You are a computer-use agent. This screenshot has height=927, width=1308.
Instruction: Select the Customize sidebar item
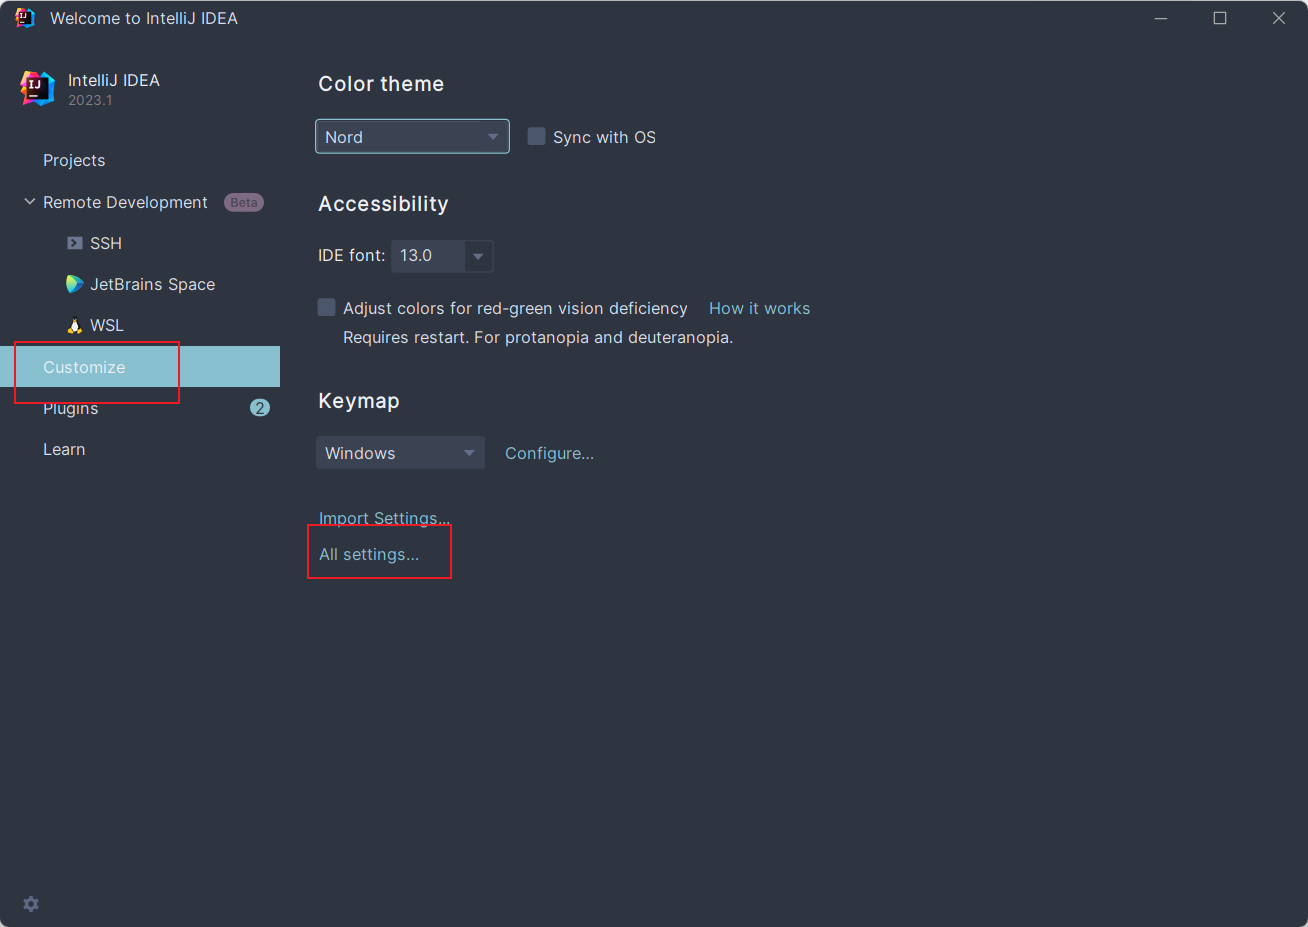(140, 367)
